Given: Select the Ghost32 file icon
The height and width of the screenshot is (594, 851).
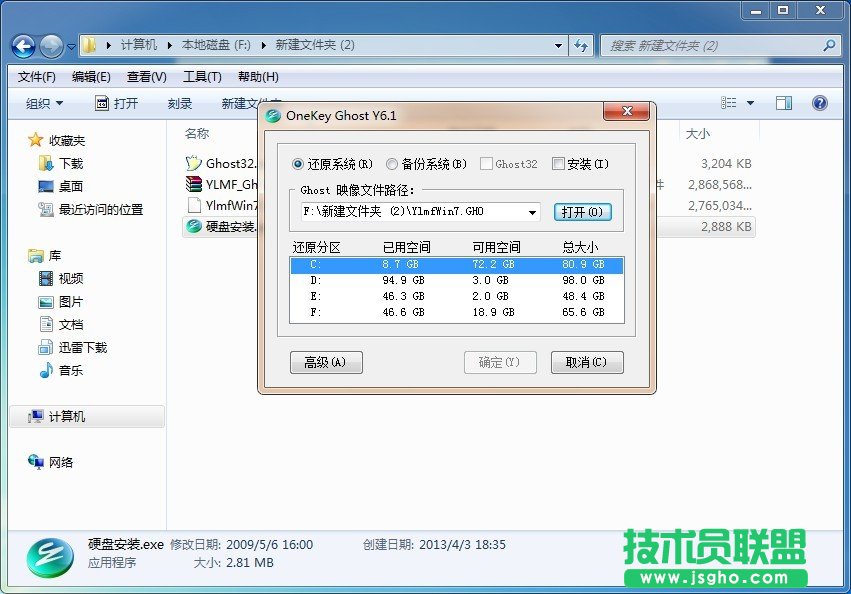Looking at the screenshot, I should (x=193, y=162).
